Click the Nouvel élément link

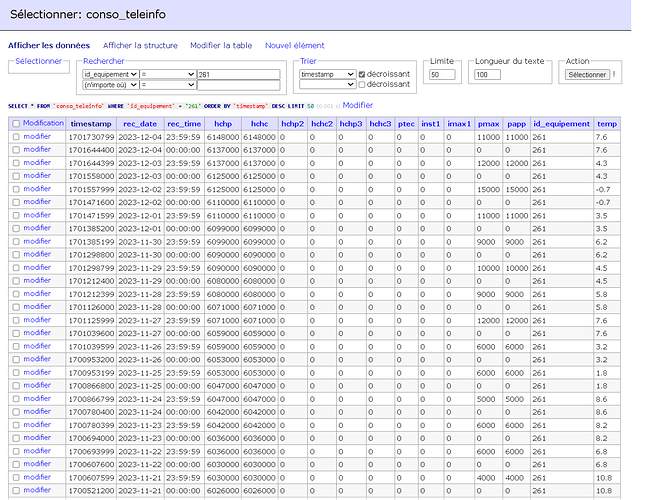(x=294, y=45)
